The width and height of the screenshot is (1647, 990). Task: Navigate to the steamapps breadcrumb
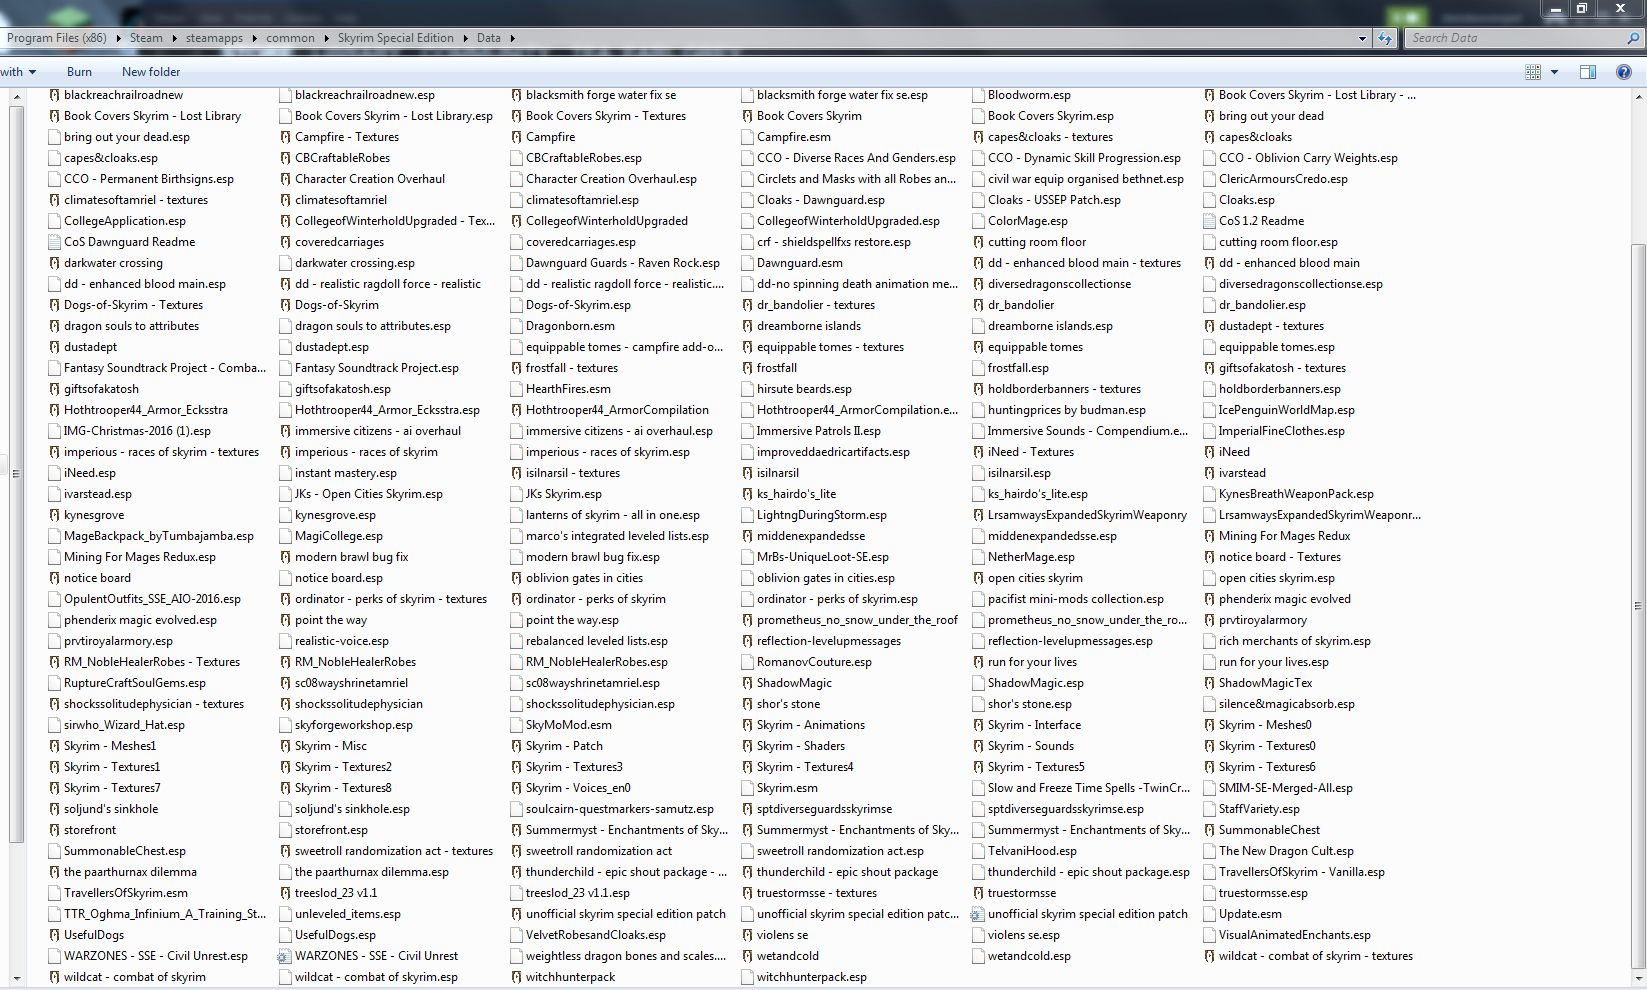pyautogui.click(x=214, y=38)
